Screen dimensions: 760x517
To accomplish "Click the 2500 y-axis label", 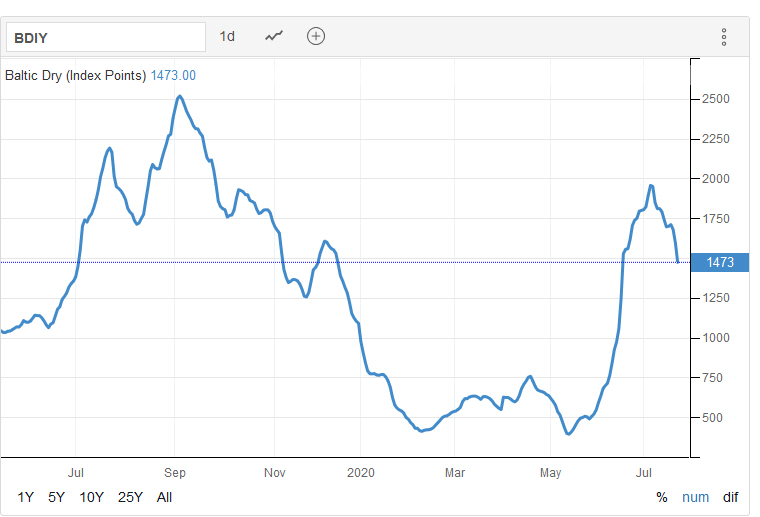I will click(x=715, y=99).
